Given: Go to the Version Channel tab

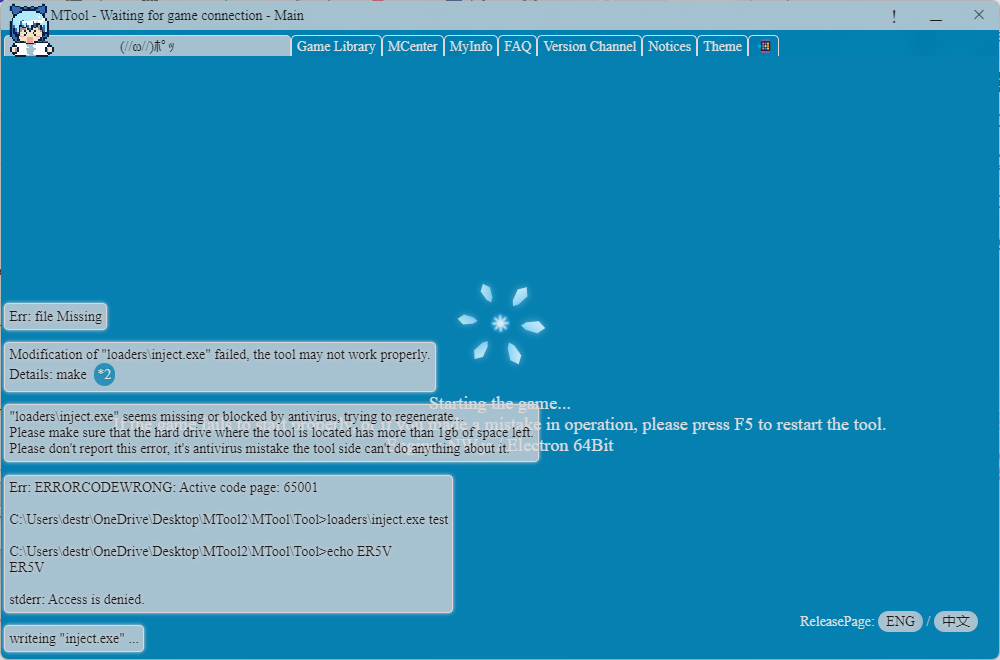Looking at the screenshot, I should tap(590, 46).
